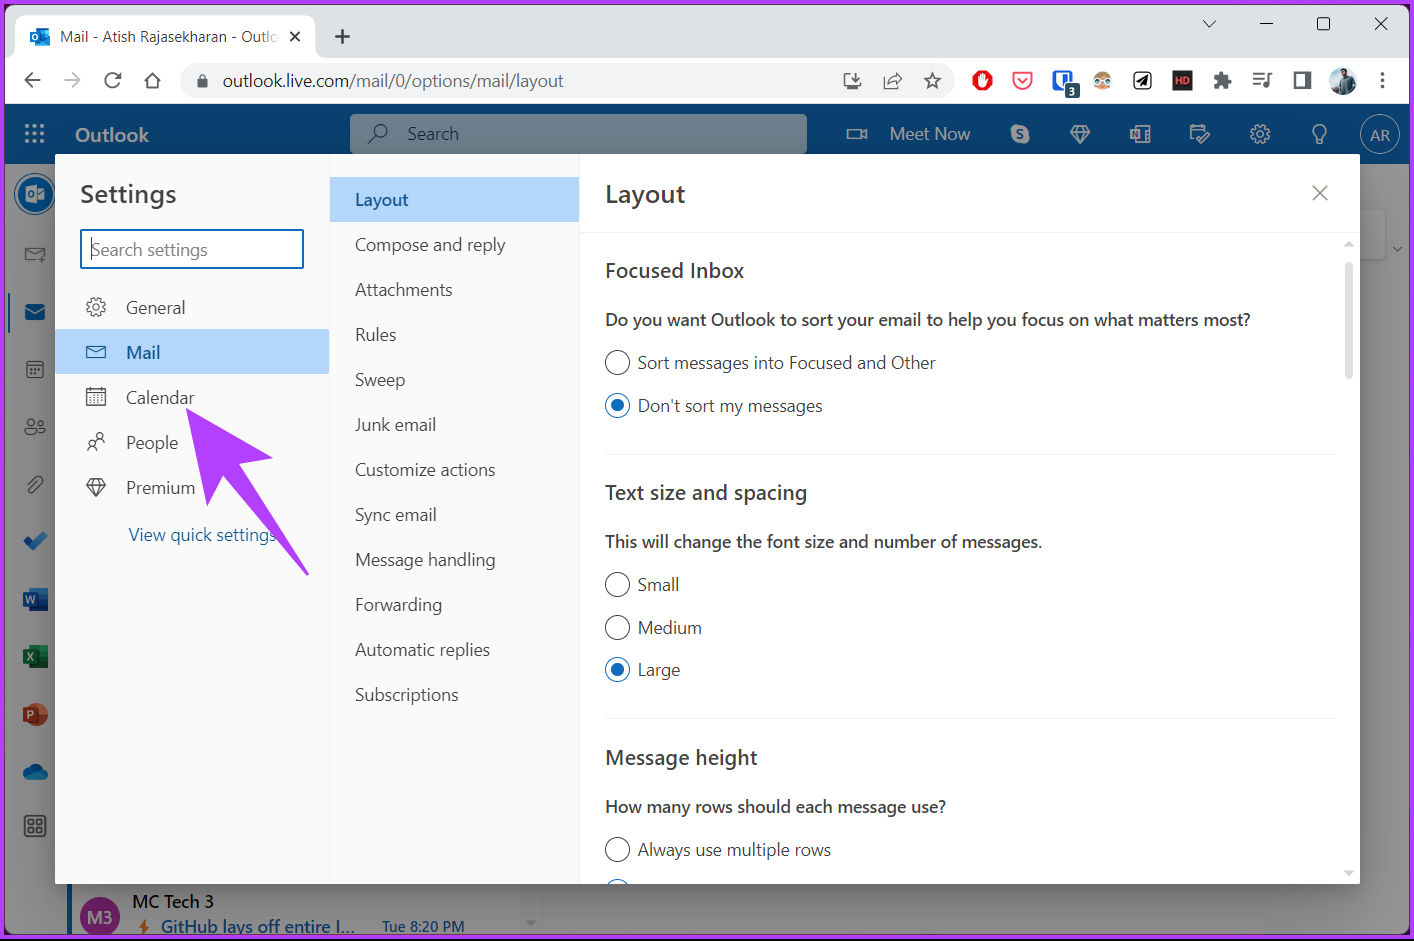
Task: Select Sort messages into Focused and Other
Action: 770,363
